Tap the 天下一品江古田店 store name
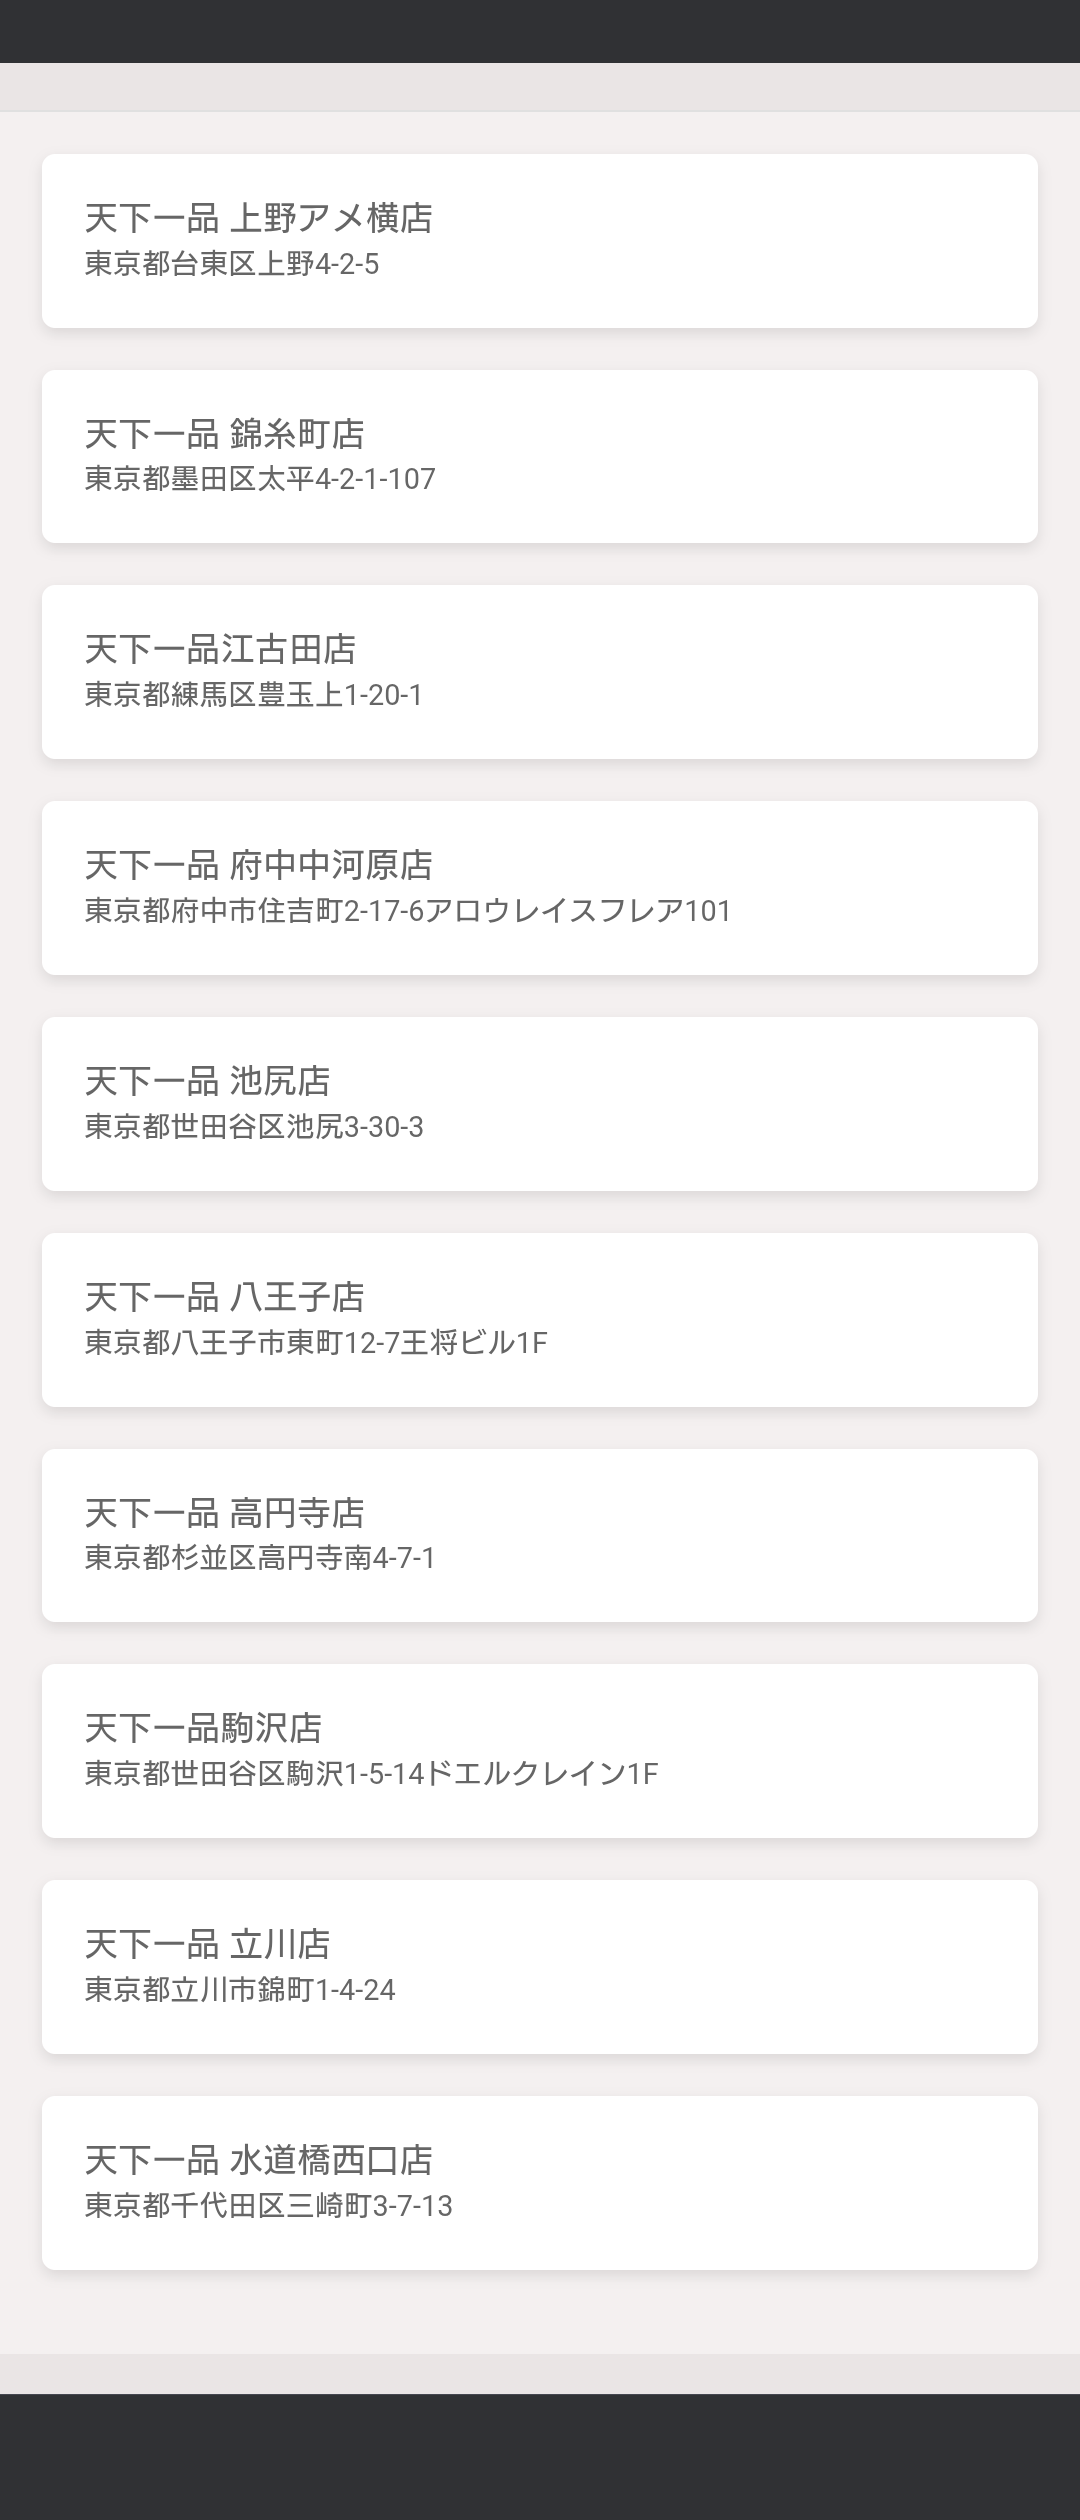This screenshot has height=2520, width=1080. [x=220, y=649]
